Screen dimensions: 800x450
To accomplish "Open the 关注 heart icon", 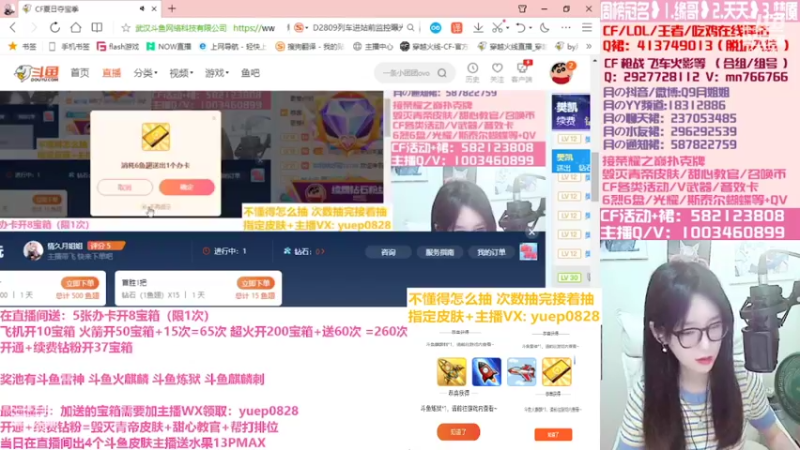I will pos(497,72).
